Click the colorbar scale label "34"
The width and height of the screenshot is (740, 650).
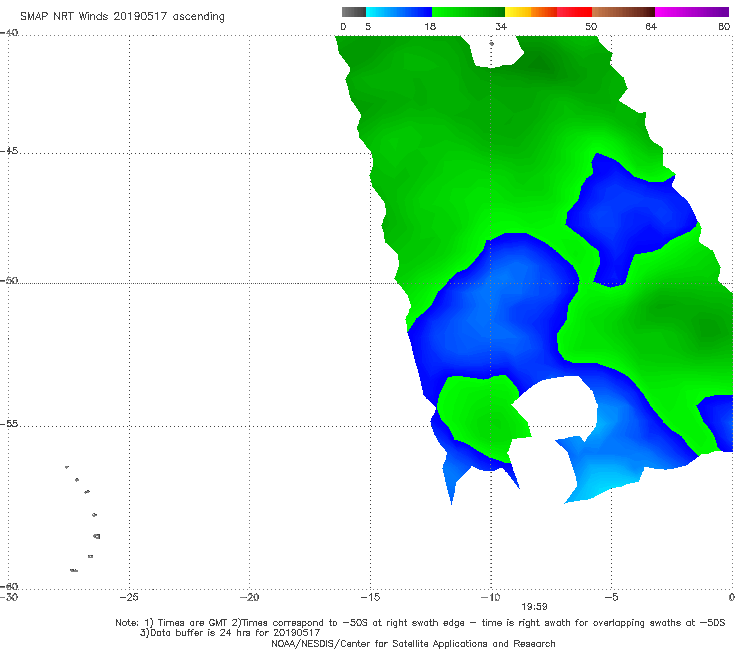click(501, 27)
